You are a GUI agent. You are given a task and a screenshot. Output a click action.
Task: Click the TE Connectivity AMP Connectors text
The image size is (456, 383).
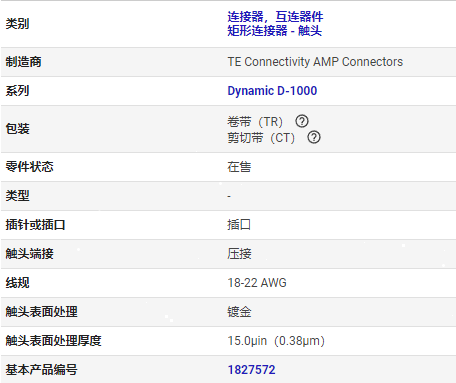[315, 62]
